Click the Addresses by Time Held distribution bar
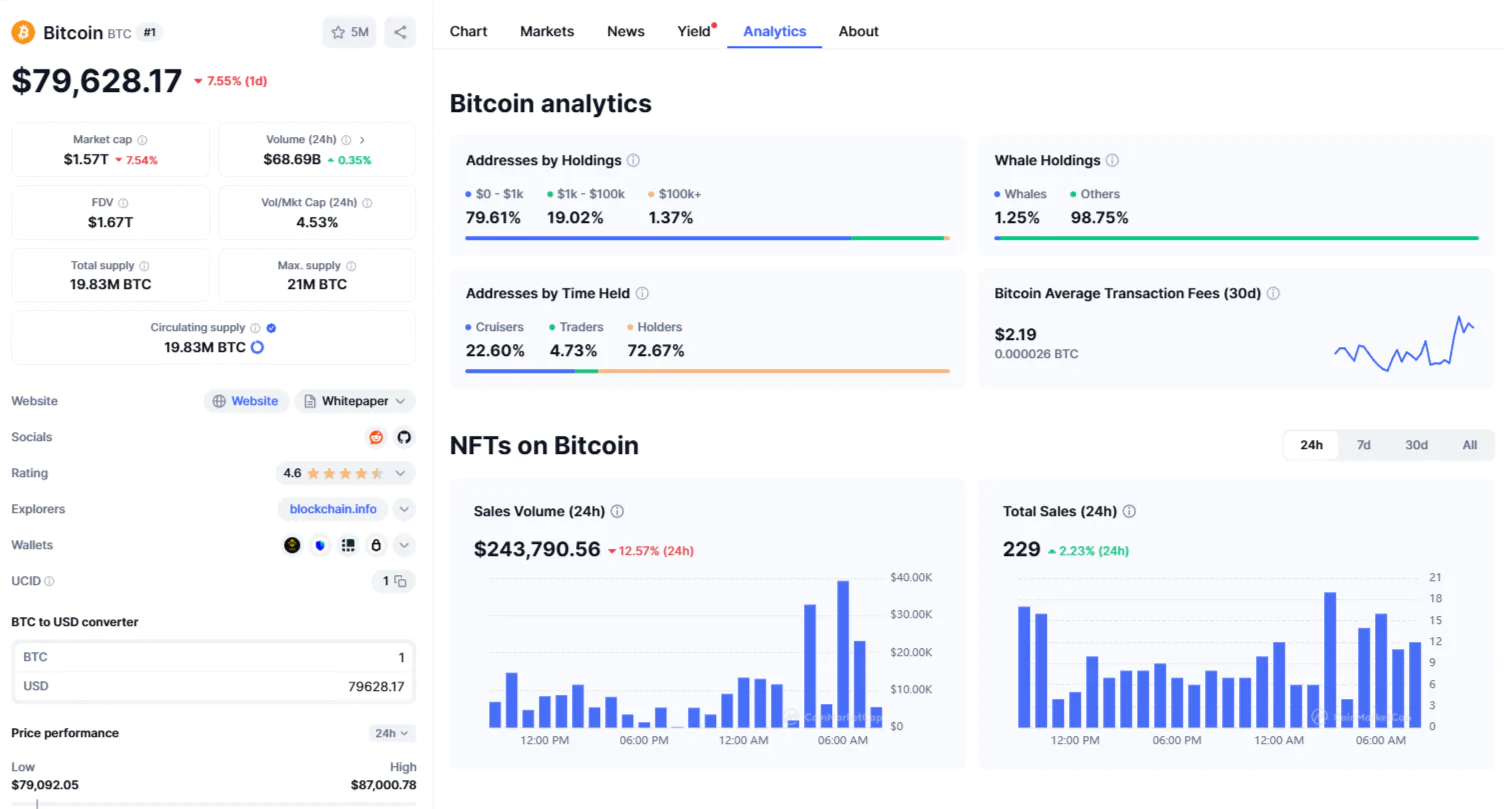The image size is (1504, 809). point(708,371)
